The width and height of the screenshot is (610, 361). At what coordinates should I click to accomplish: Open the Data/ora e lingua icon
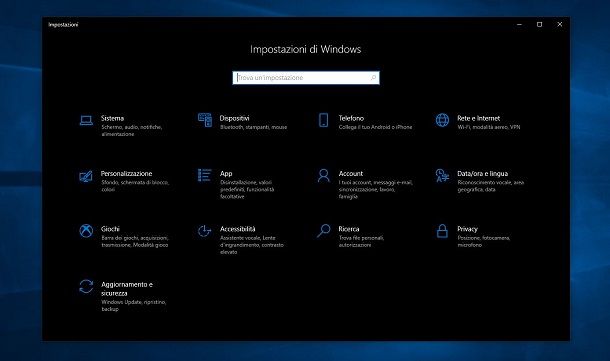[442, 176]
